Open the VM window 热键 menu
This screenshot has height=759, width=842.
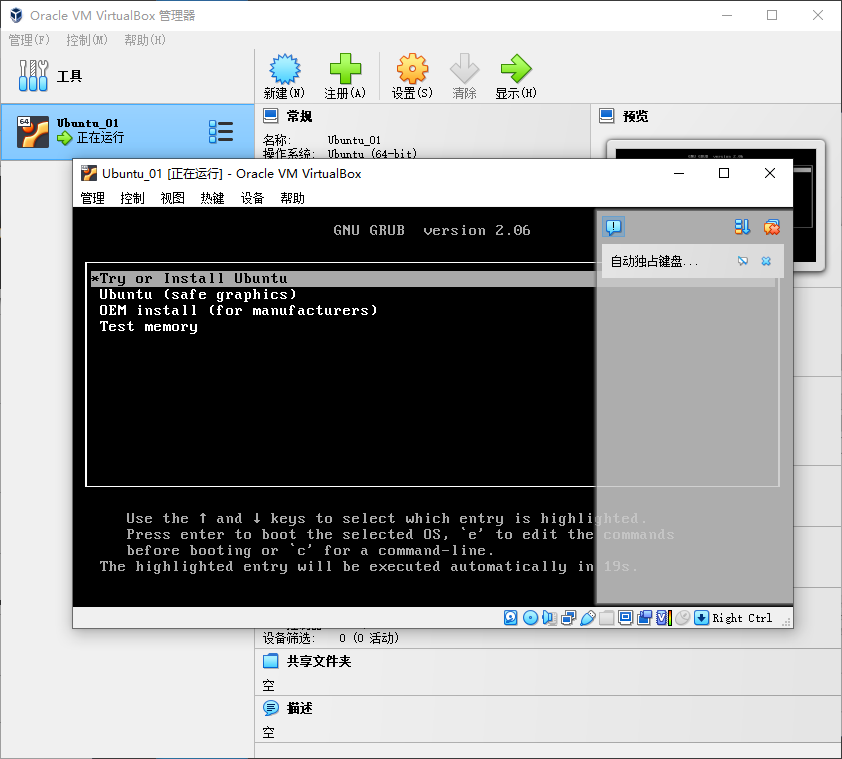click(x=212, y=198)
